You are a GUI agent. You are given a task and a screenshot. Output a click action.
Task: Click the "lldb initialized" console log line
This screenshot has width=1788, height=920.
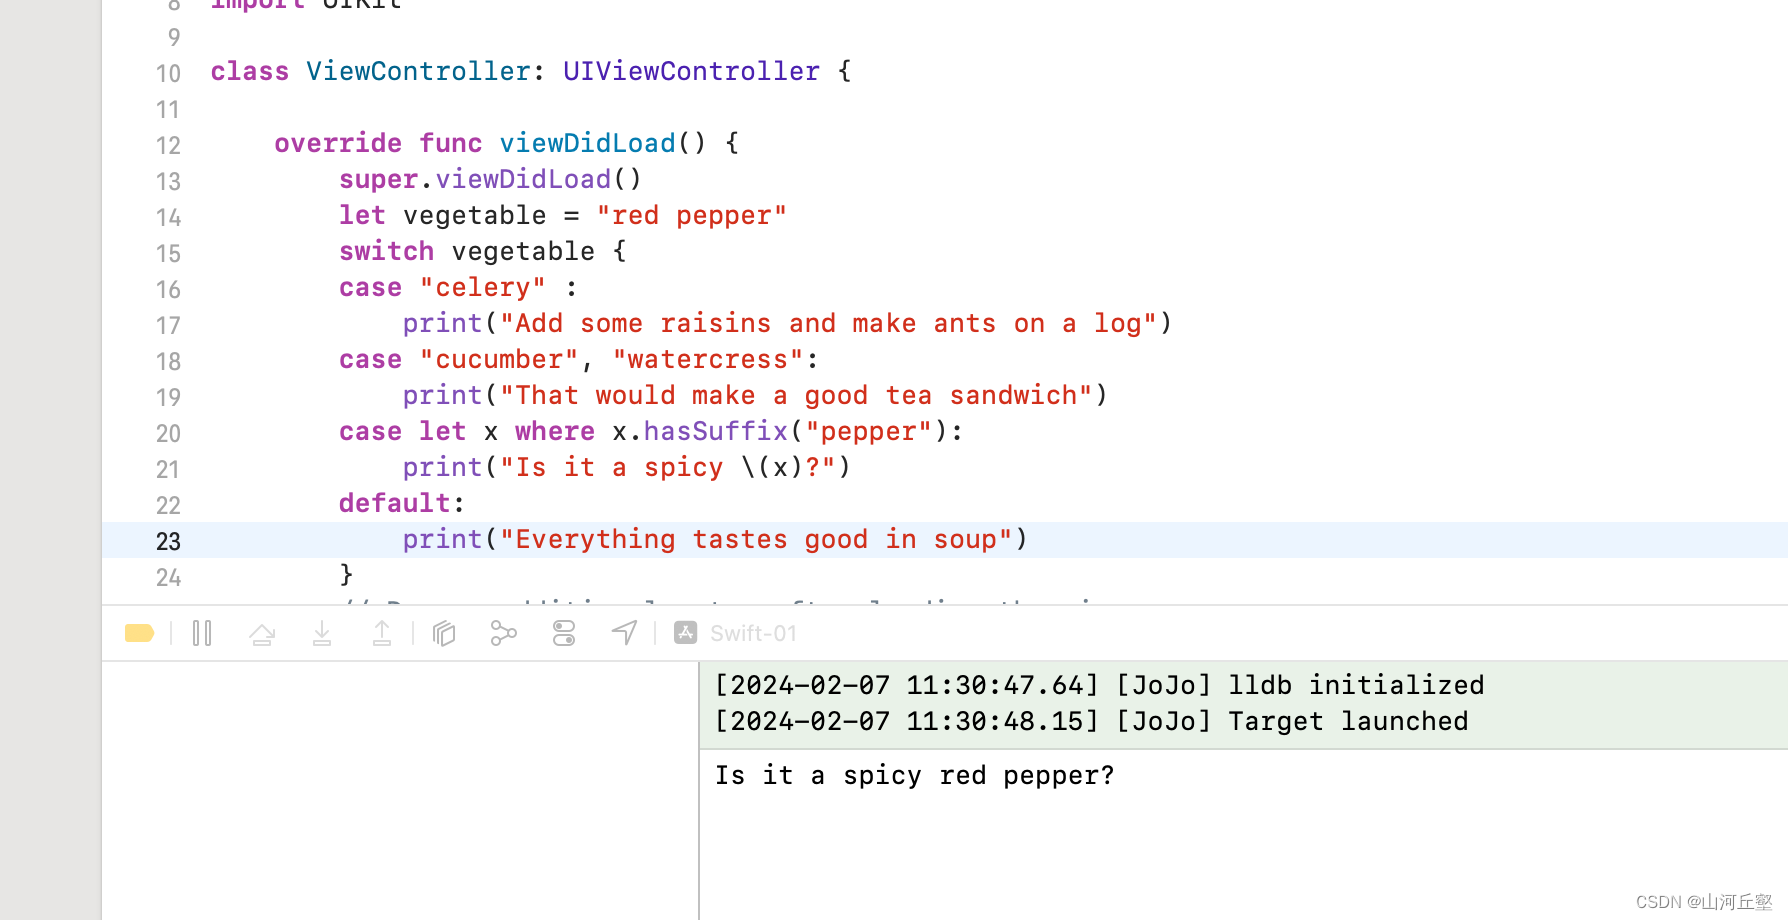pos(1100,685)
